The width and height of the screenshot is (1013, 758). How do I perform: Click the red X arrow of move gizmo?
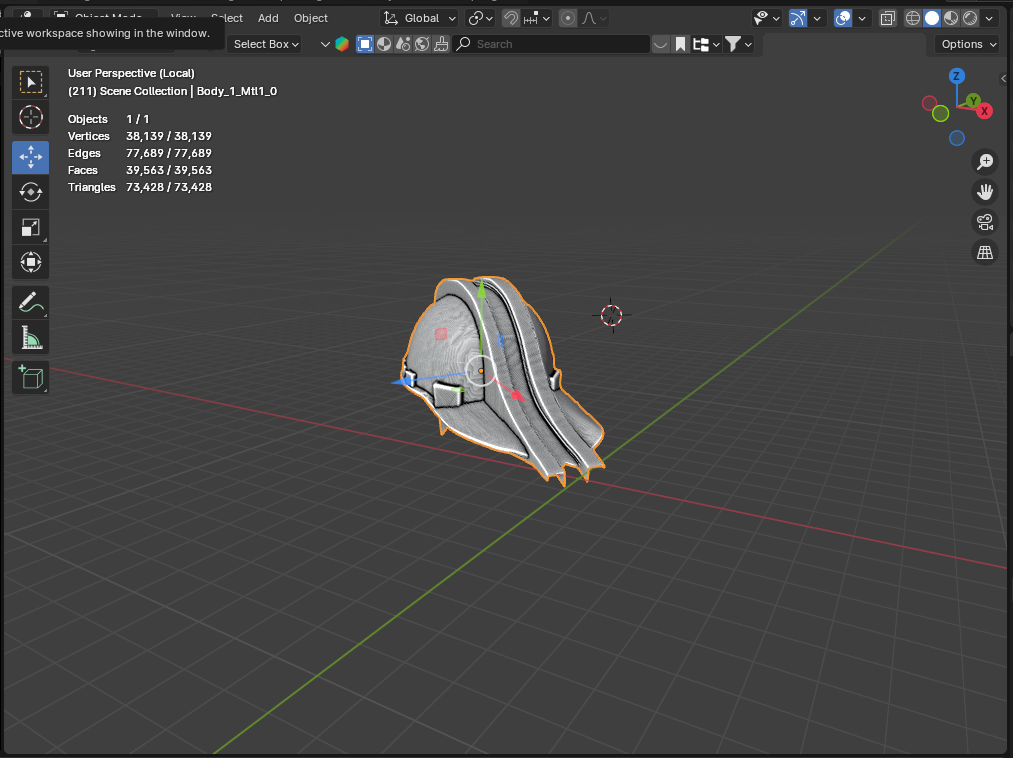[517, 394]
